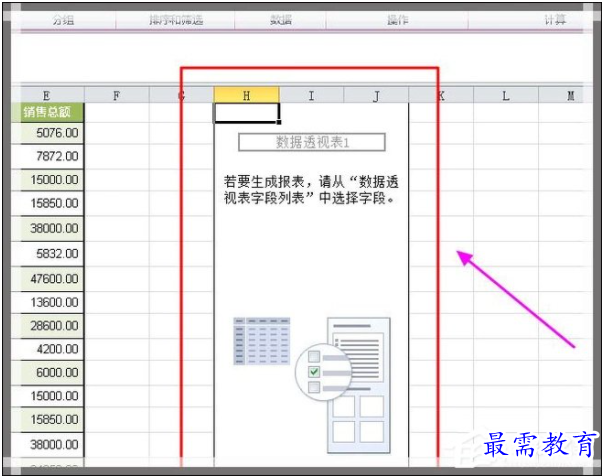Click the 分组 ribbon group label
605x476 pixels.
63,20
